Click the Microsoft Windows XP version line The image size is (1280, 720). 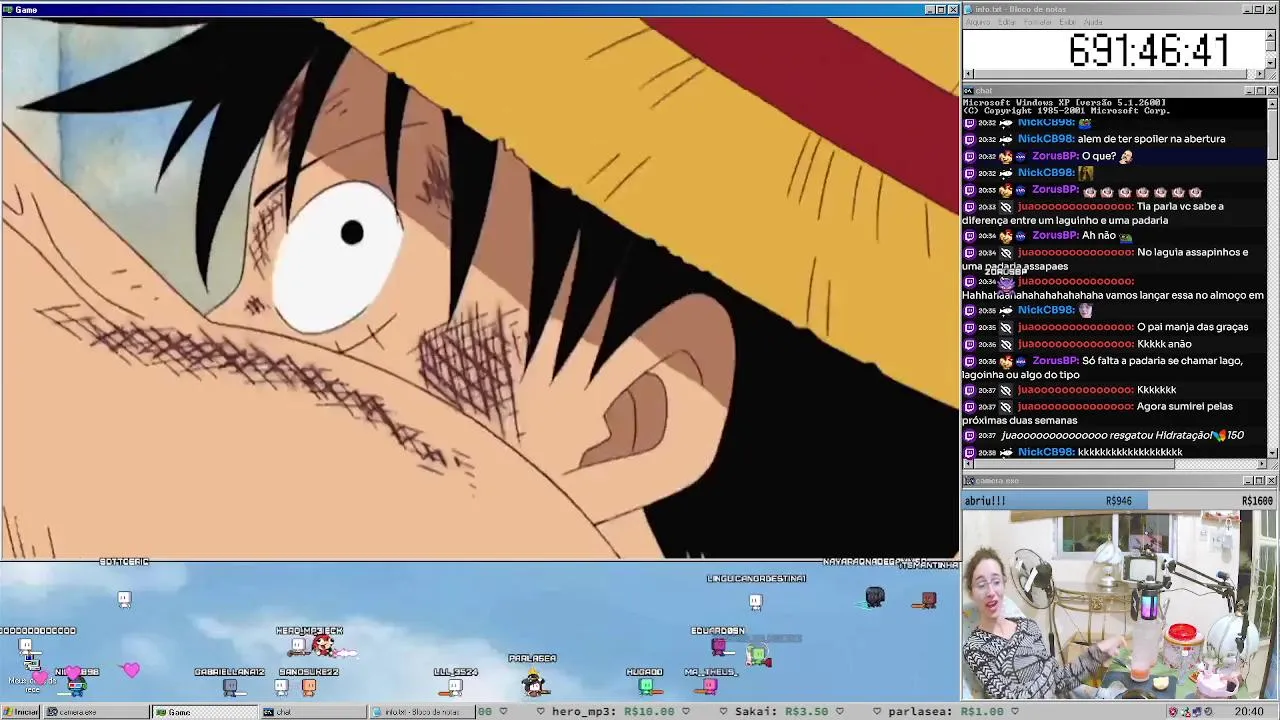[x=1064, y=102]
